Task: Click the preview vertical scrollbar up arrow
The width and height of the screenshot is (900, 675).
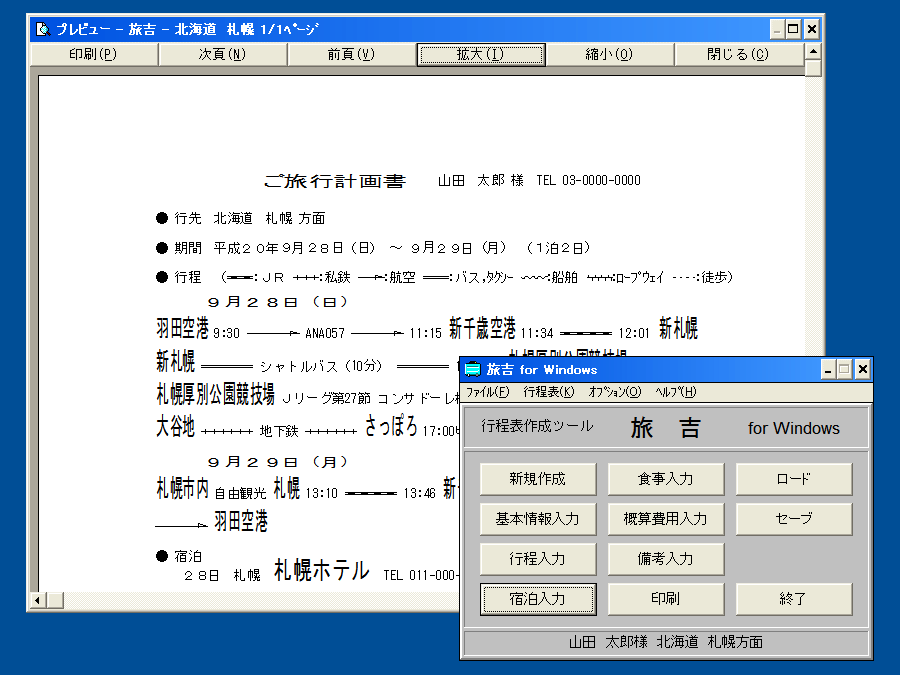Action: [x=813, y=52]
